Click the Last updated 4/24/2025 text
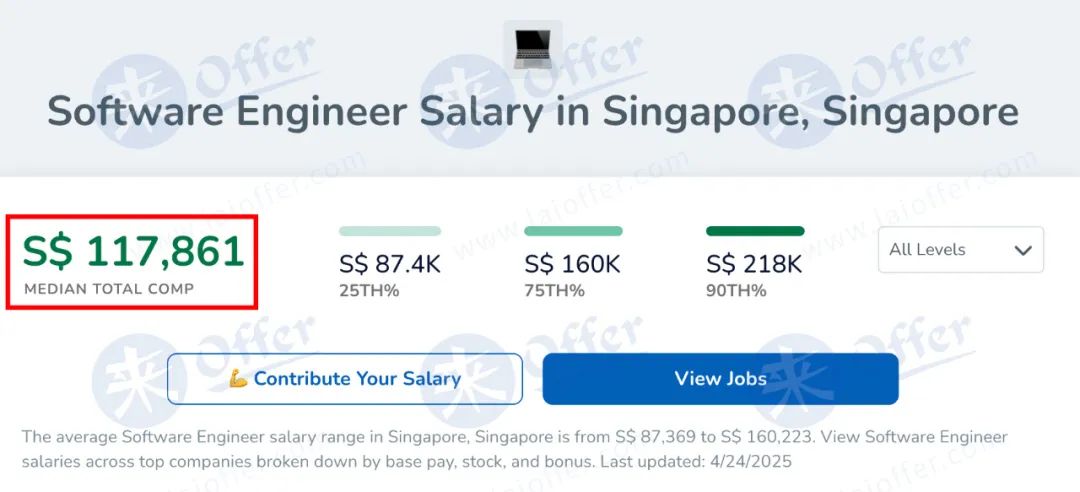Image resolution: width=1080 pixels, height=492 pixels. coord(696,461)
